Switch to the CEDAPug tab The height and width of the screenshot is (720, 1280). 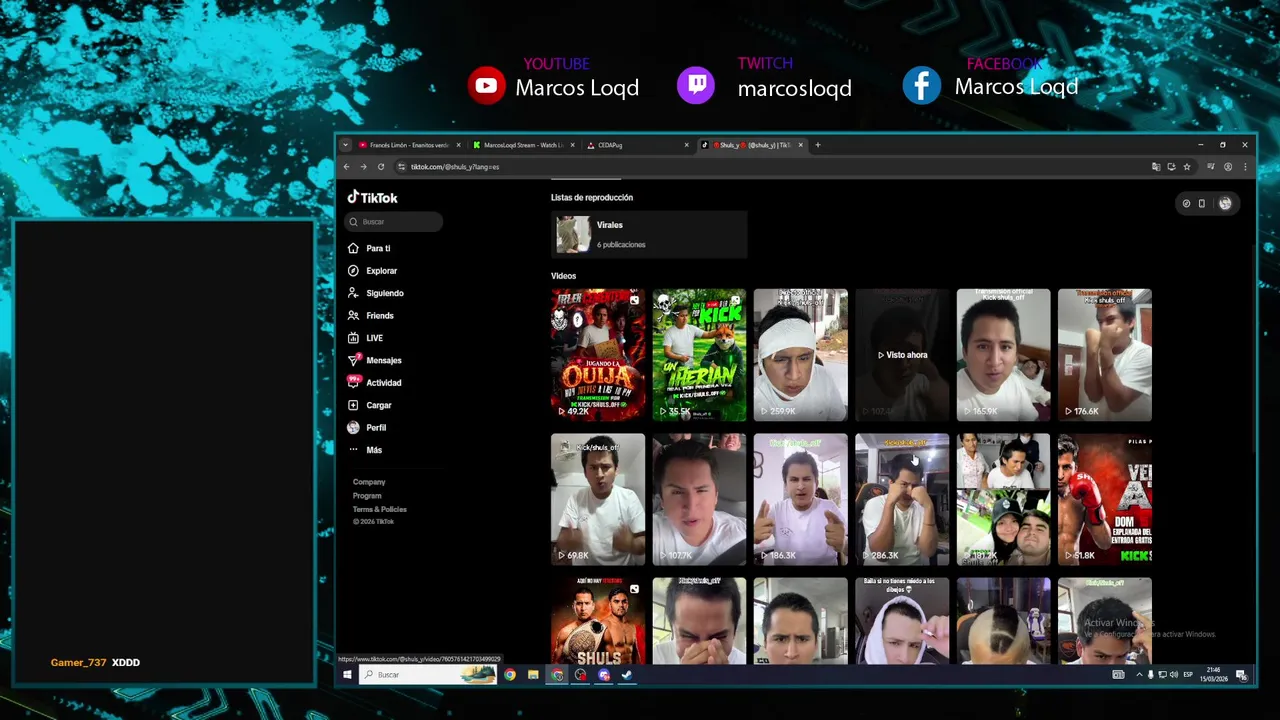tap(634, 145)
